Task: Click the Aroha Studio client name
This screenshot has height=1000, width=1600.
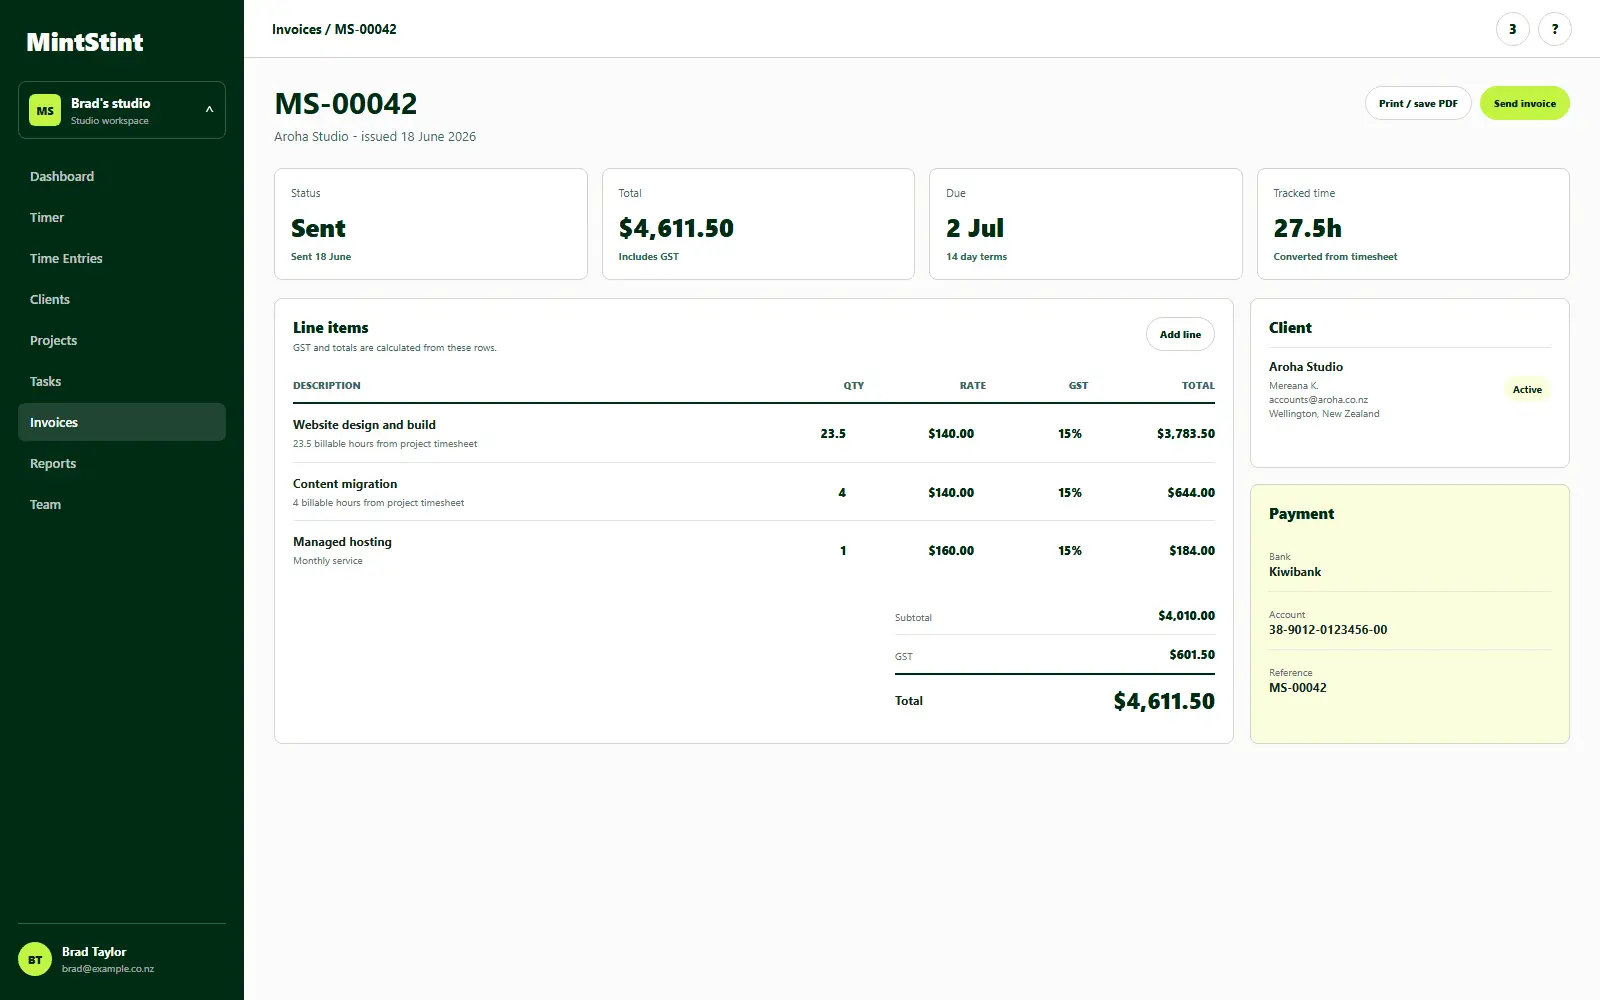Action: pyautogui.click(x=1306, y=367)
